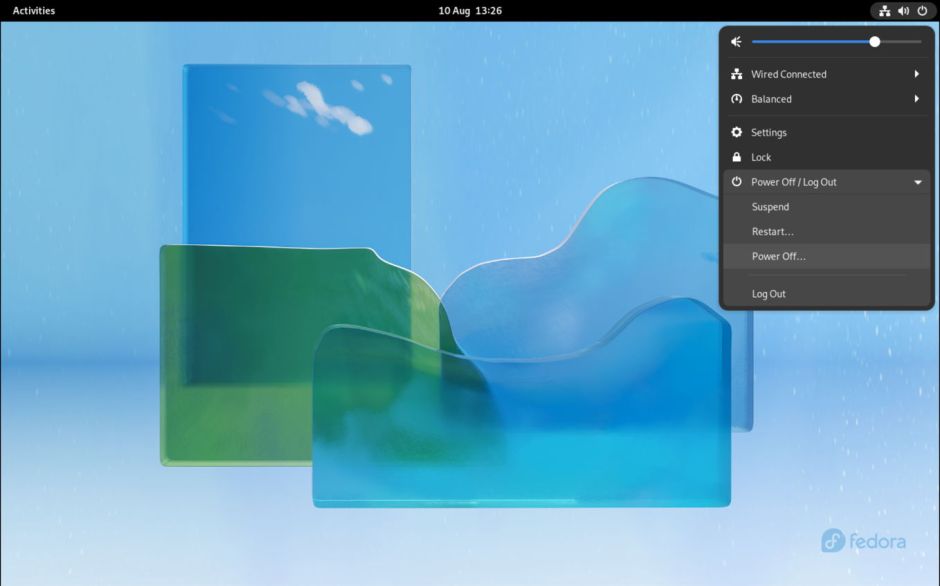The width and height of the screenshot is (940, 586).
Task: Click the power icon in the top bar
Action: pyautogui.click(x=922, y=11)
